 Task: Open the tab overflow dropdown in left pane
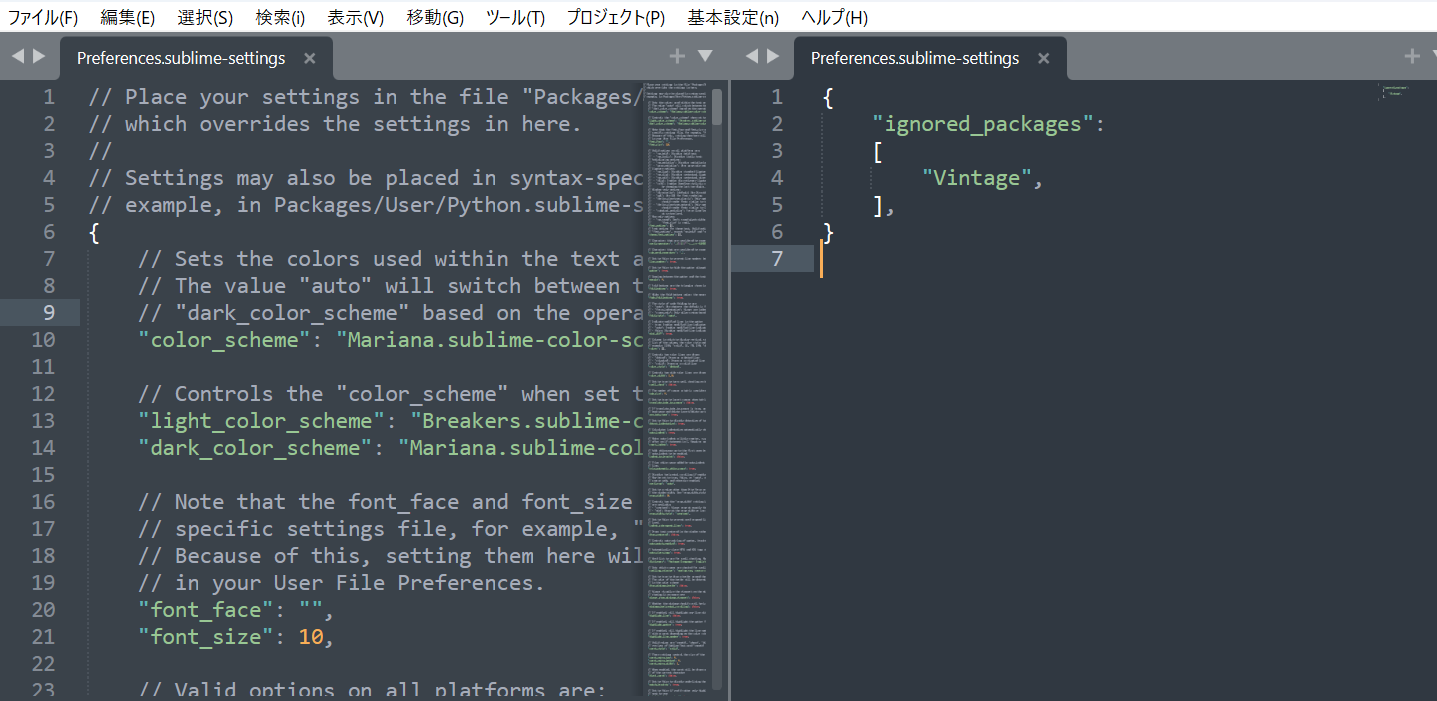click(706, 57)
